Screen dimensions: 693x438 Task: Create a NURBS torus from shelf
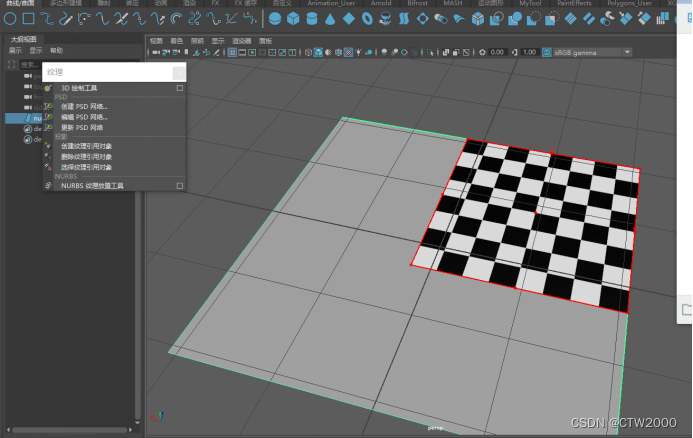(367, 19)
